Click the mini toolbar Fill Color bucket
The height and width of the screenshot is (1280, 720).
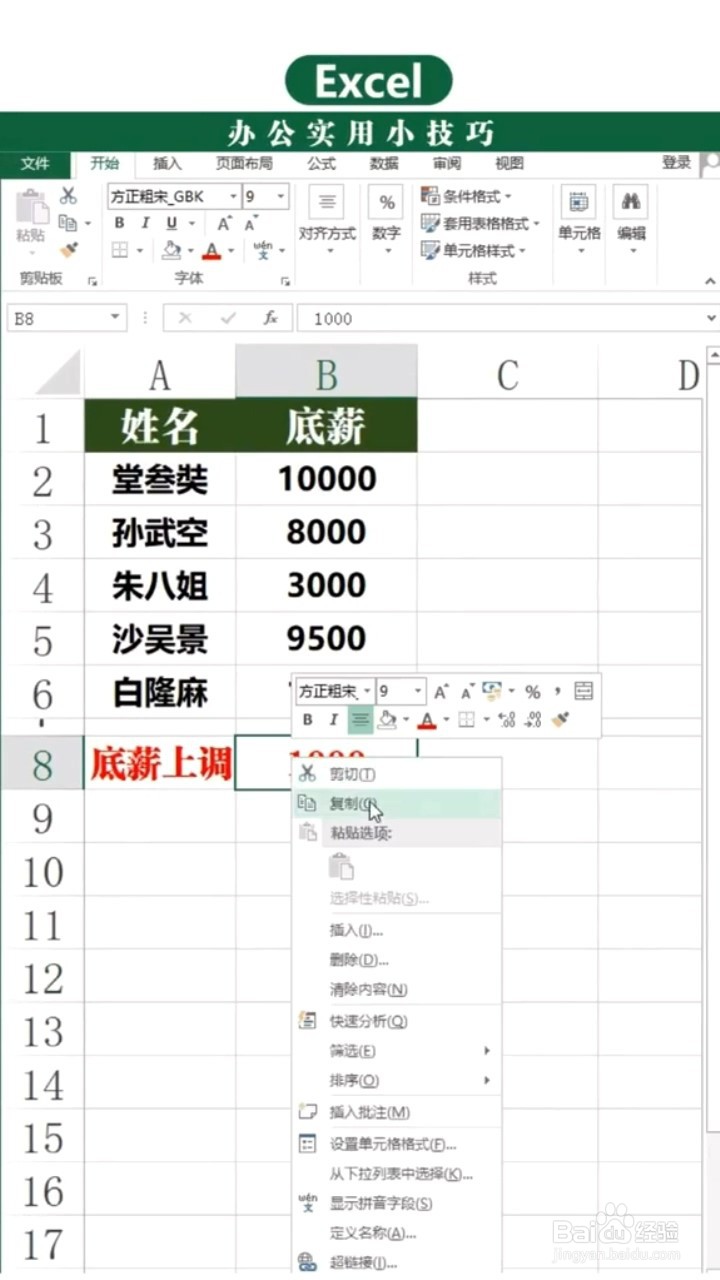(387, 720)
